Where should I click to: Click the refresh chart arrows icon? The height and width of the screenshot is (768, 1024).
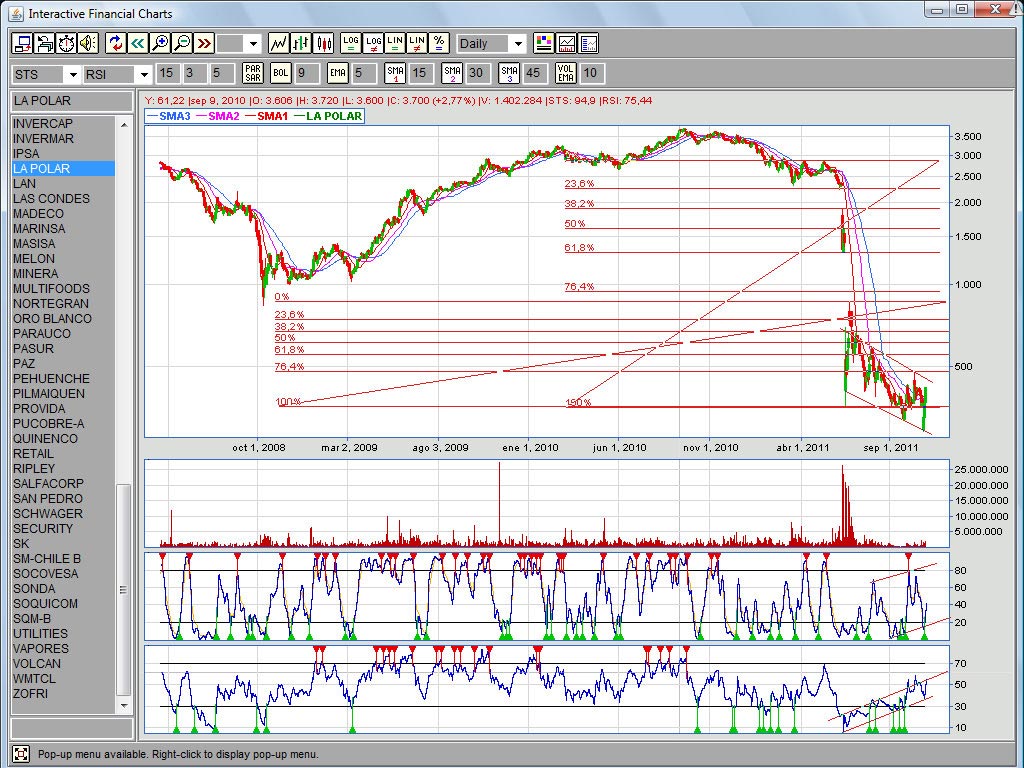click(115, 43)
